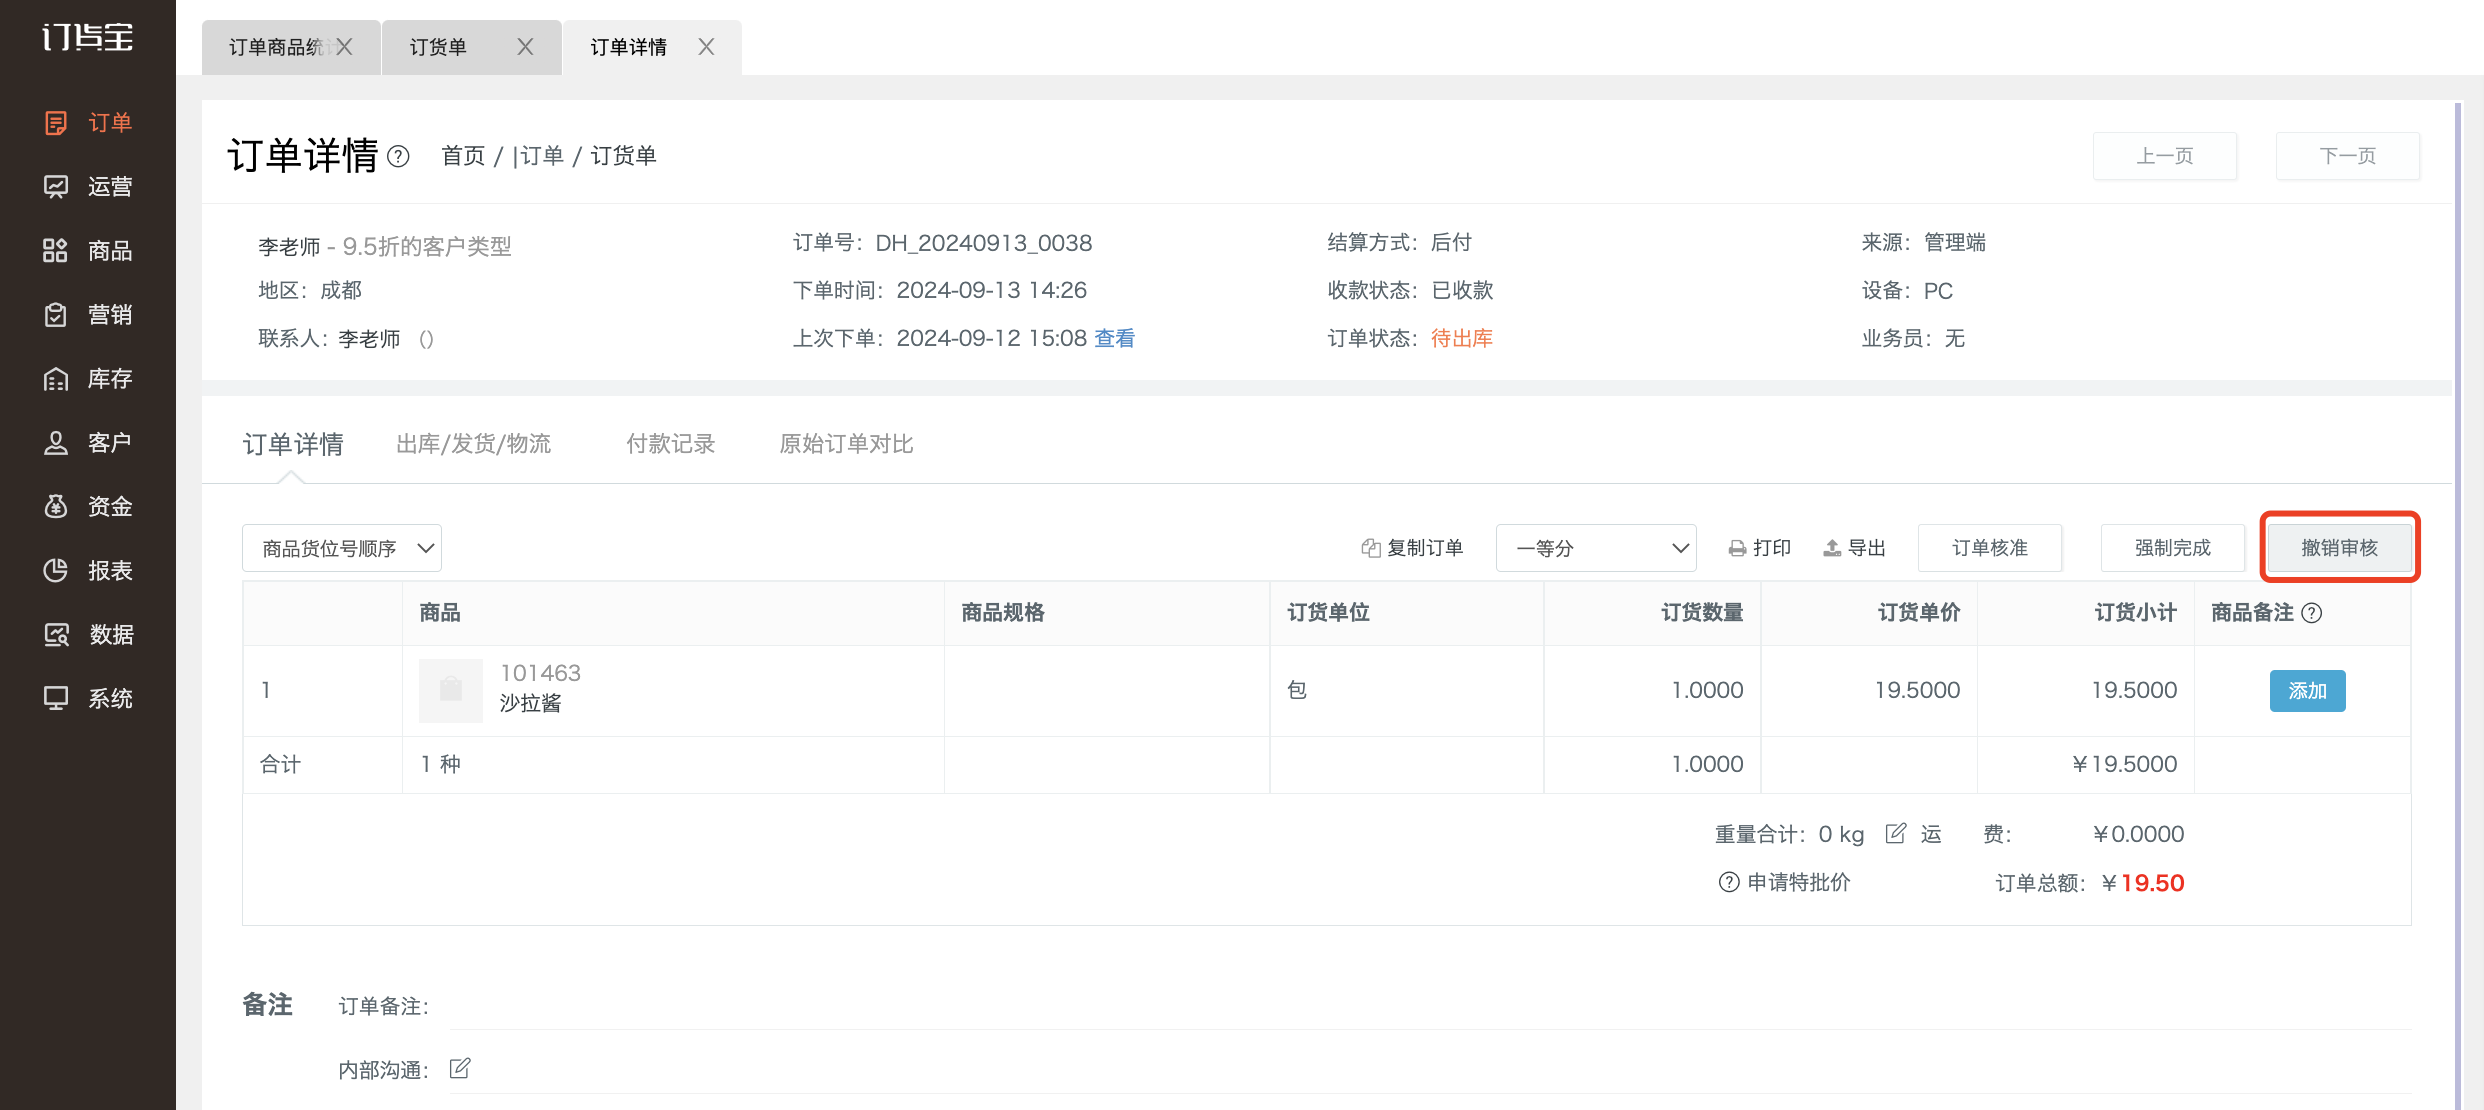Open the 运营 sidebar section
The width and height of the screenshot is (2484, 1110).
(x=88, y=187)
